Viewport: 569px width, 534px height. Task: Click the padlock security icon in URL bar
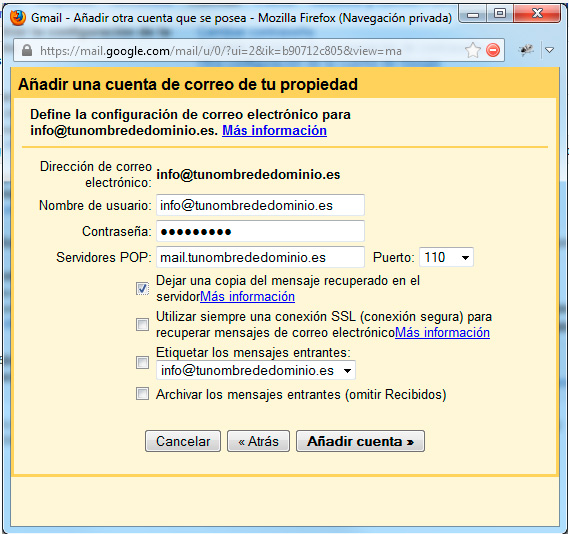click(26, 50)
